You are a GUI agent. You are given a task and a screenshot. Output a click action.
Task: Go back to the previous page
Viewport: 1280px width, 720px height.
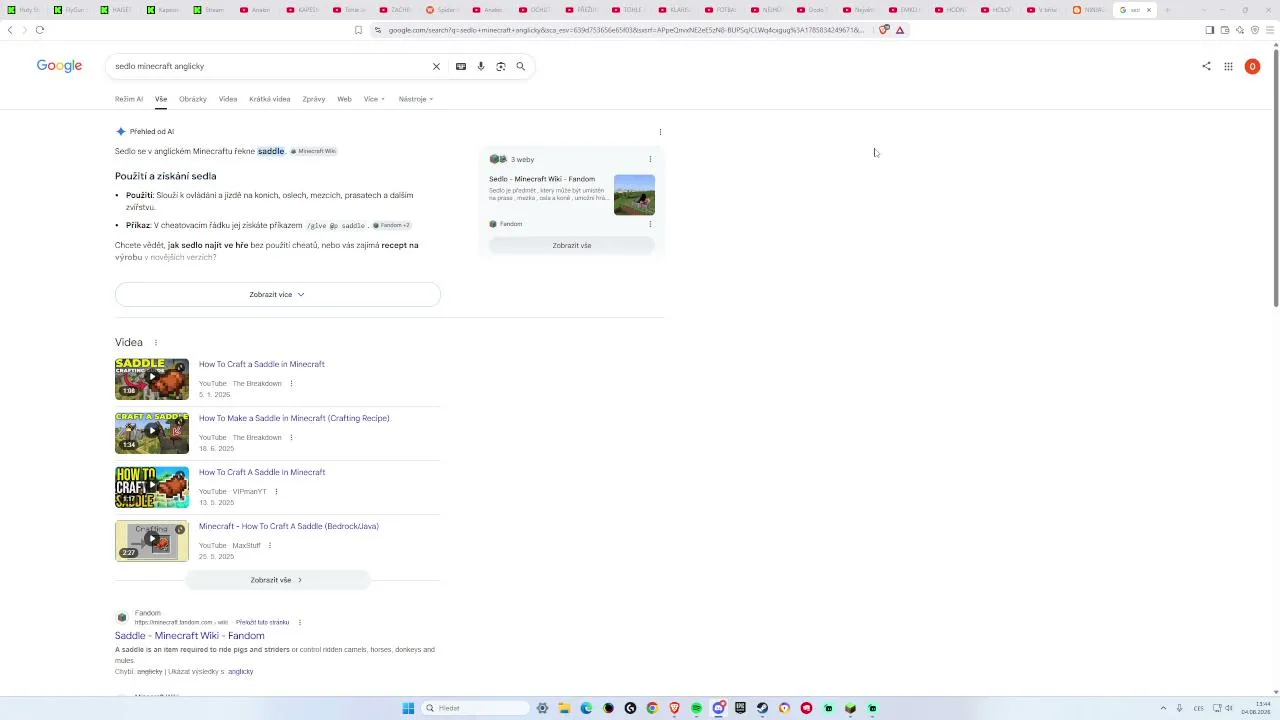click(10, 30)
